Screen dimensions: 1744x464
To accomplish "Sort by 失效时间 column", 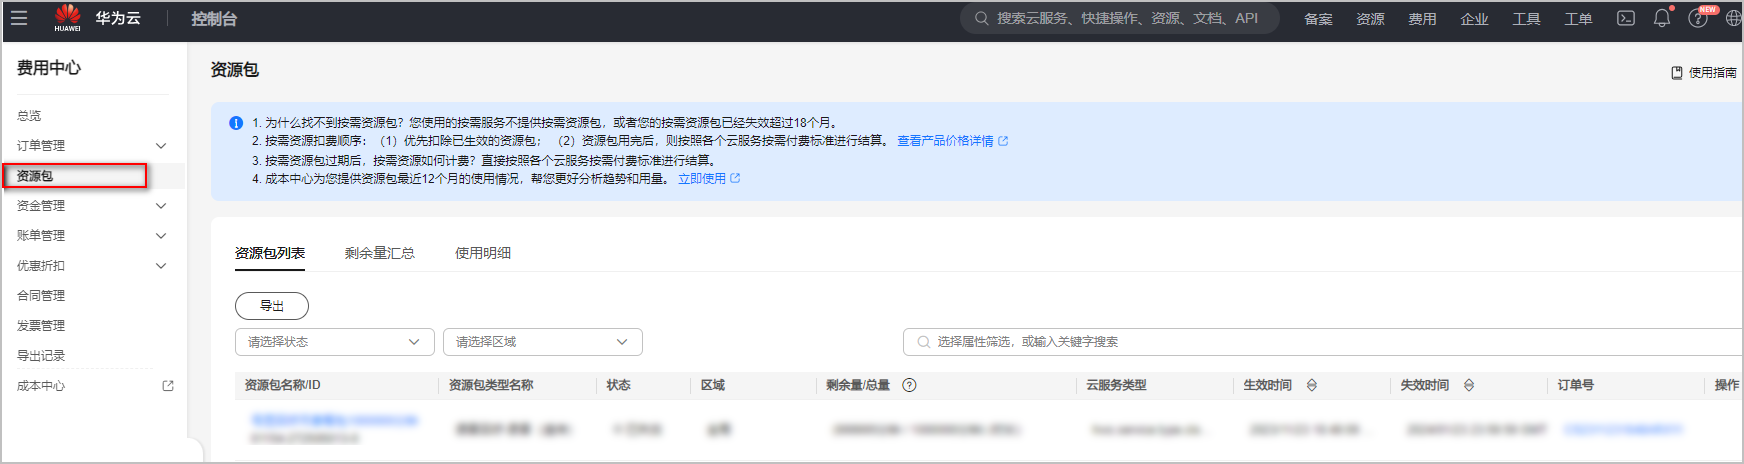I will point(1469,385).
